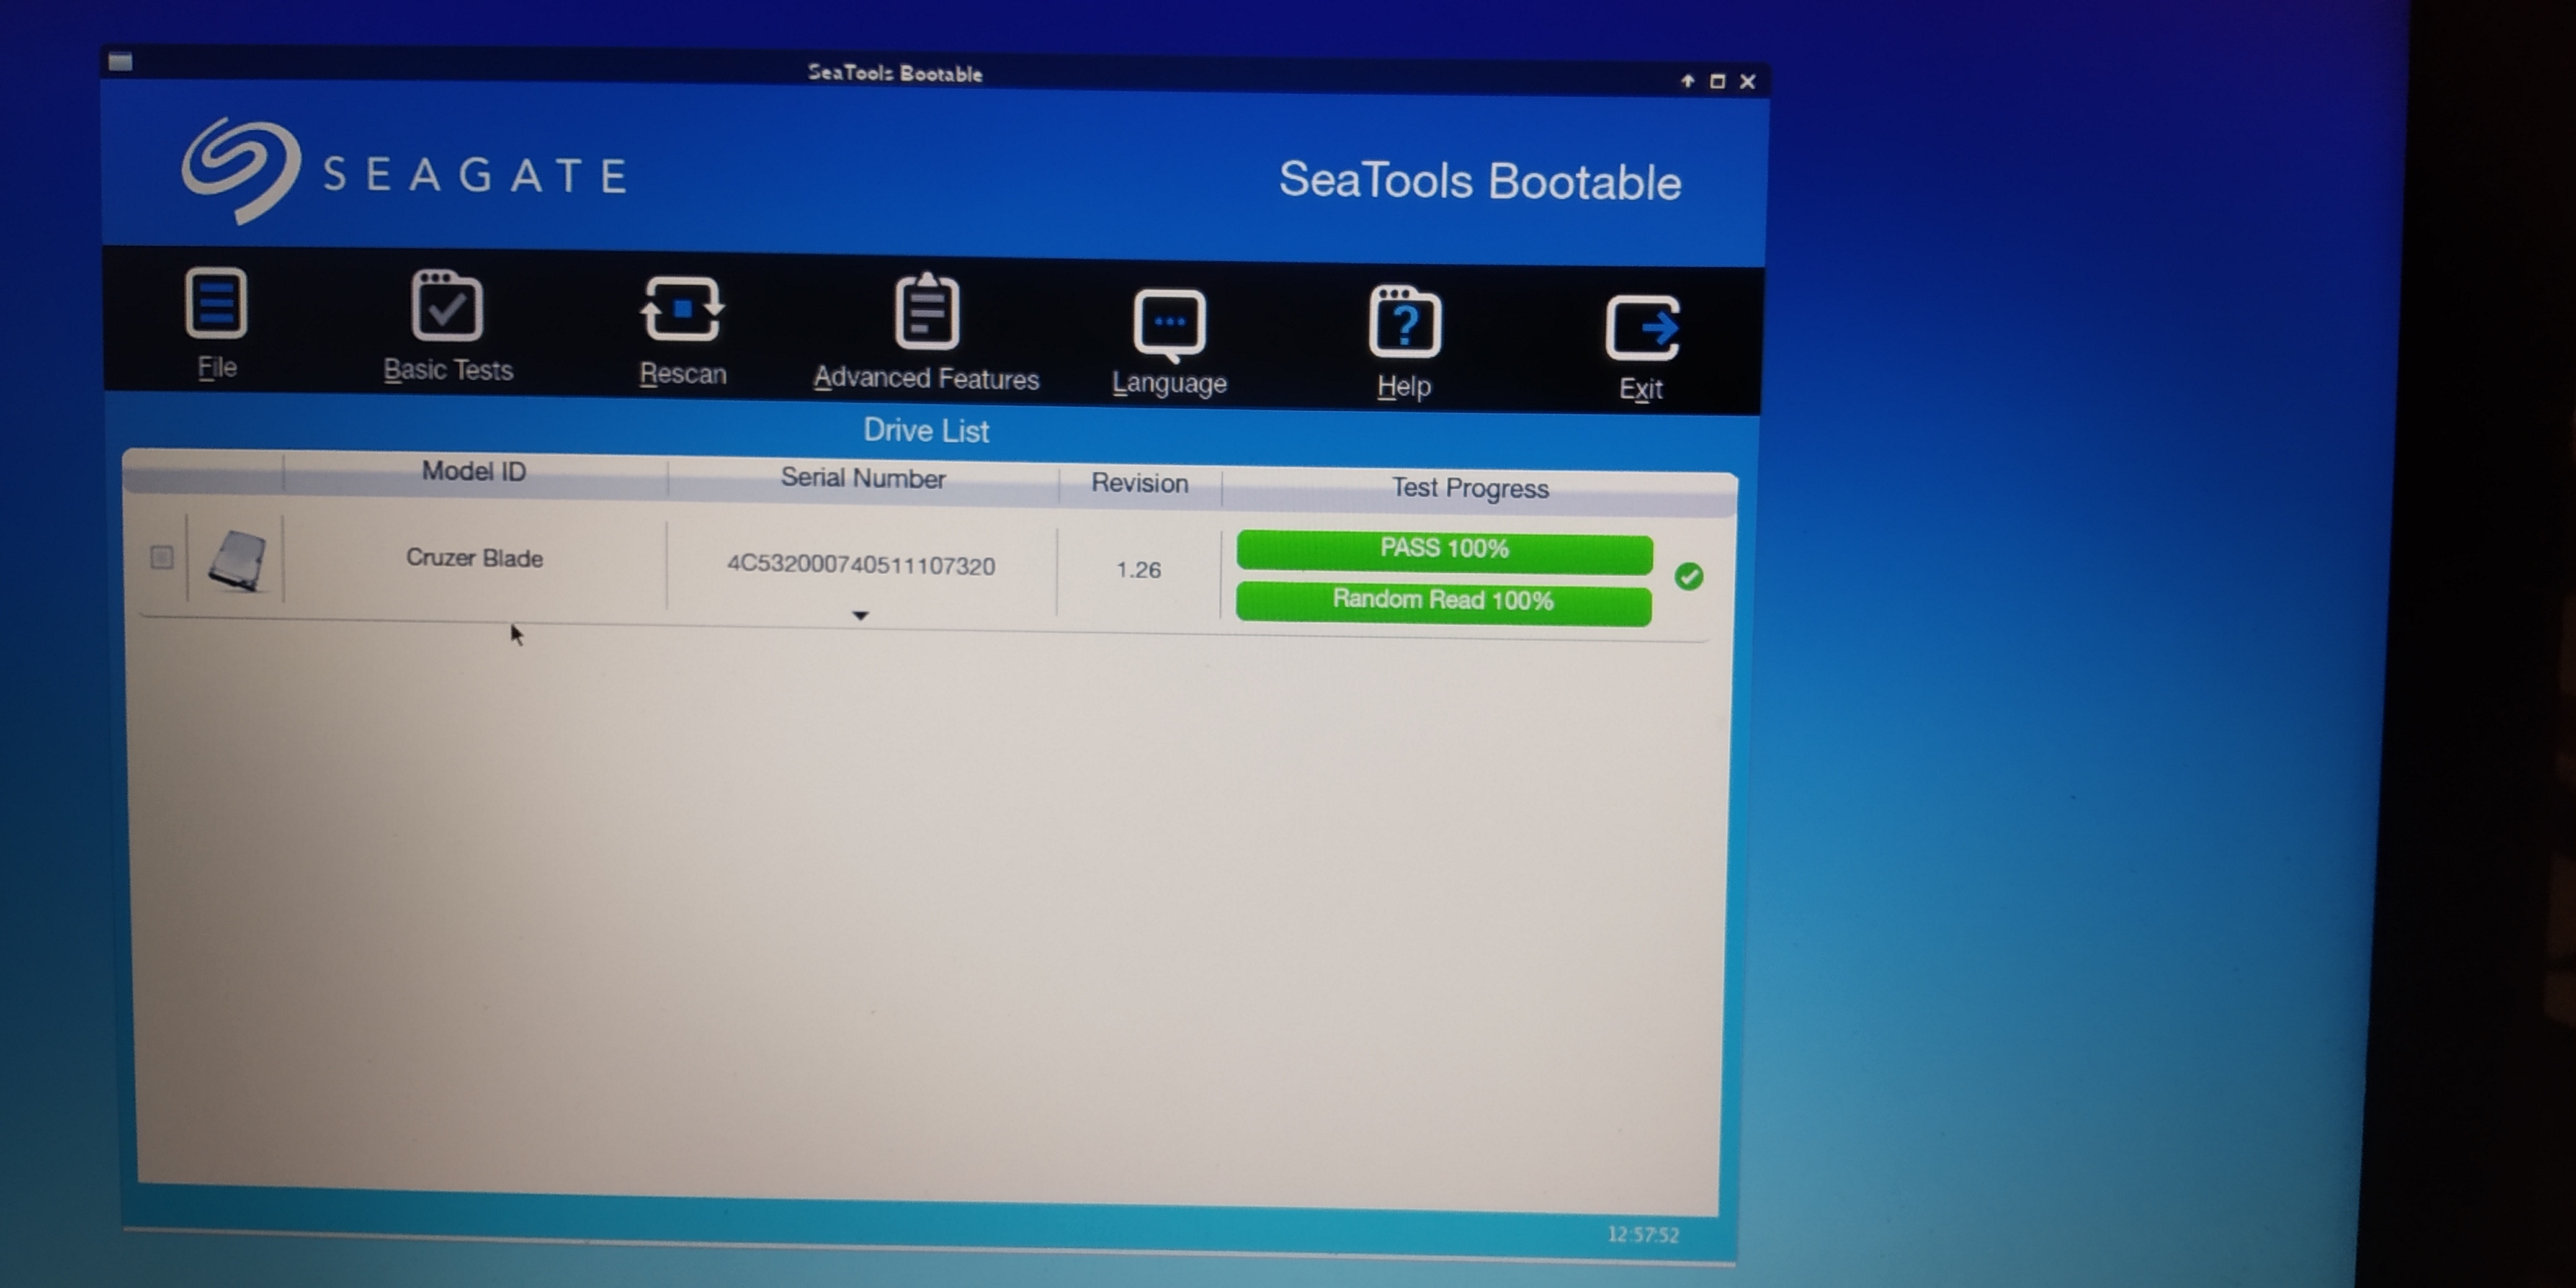Open the window menu icon in title bar
Viewport: 2576px width, 1288px height.
[x=120, y=62]
